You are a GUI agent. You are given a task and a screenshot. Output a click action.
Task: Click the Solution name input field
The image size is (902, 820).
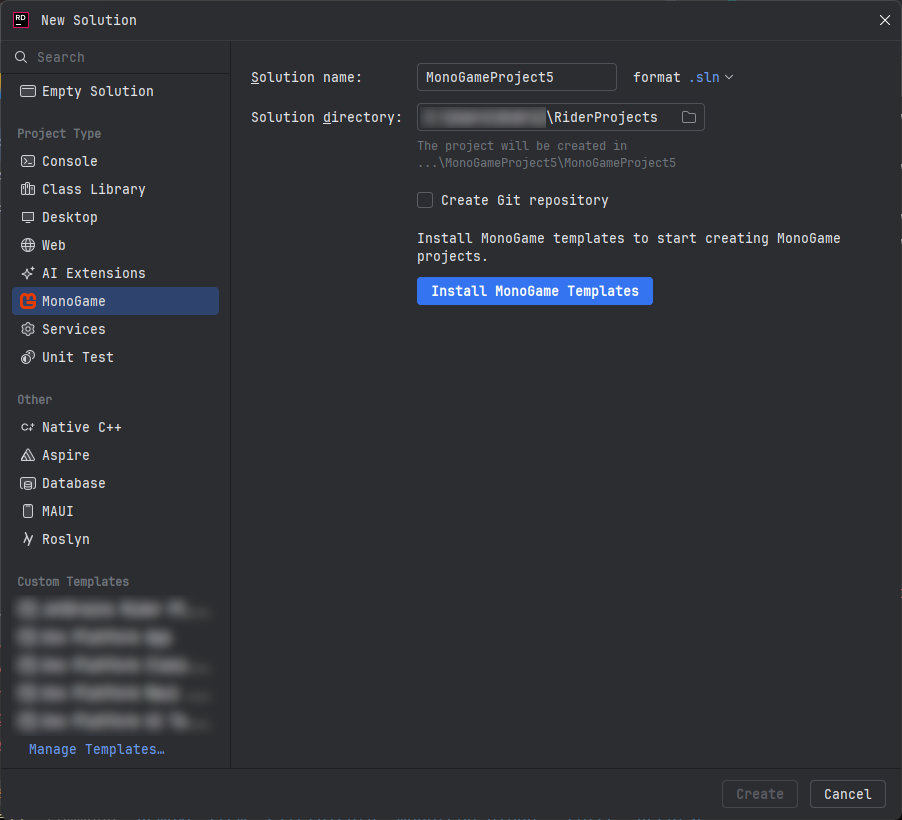pyautogui.click(x=516, y=77)
